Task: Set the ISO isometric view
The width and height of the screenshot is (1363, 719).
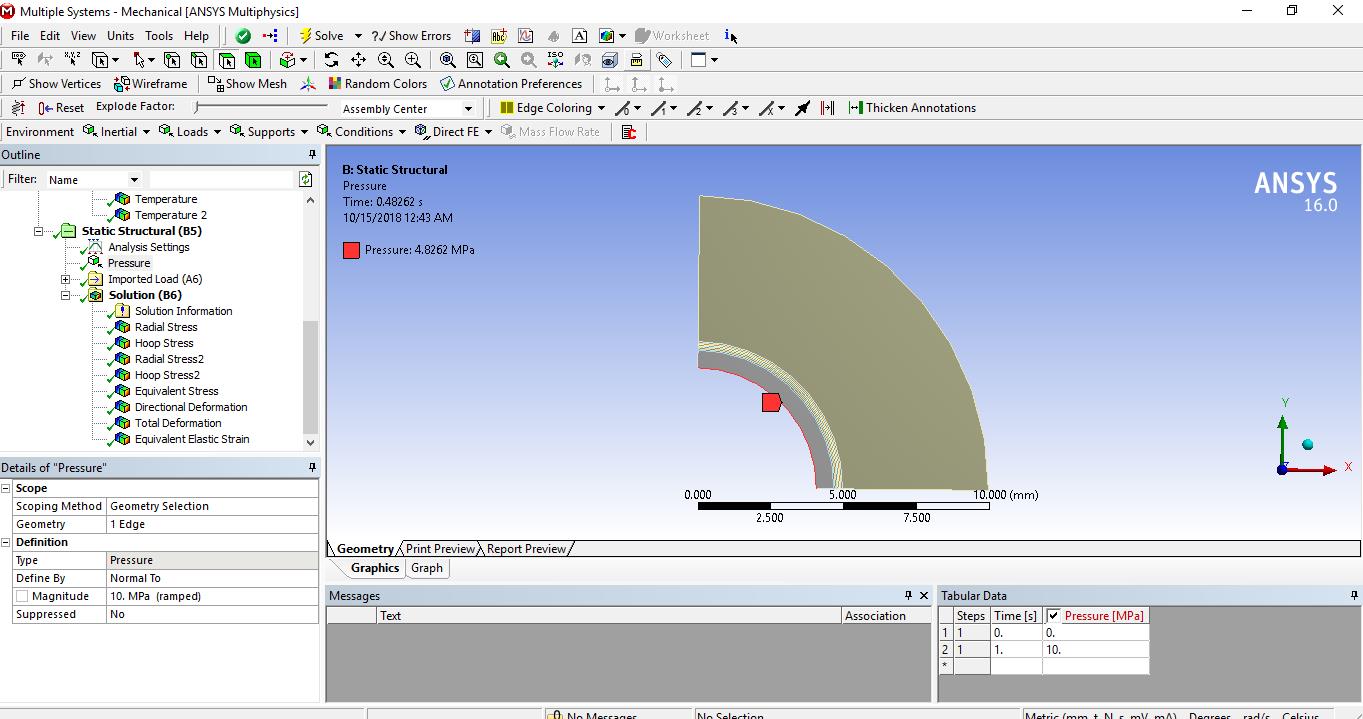Action: click(x=555, y=60)
